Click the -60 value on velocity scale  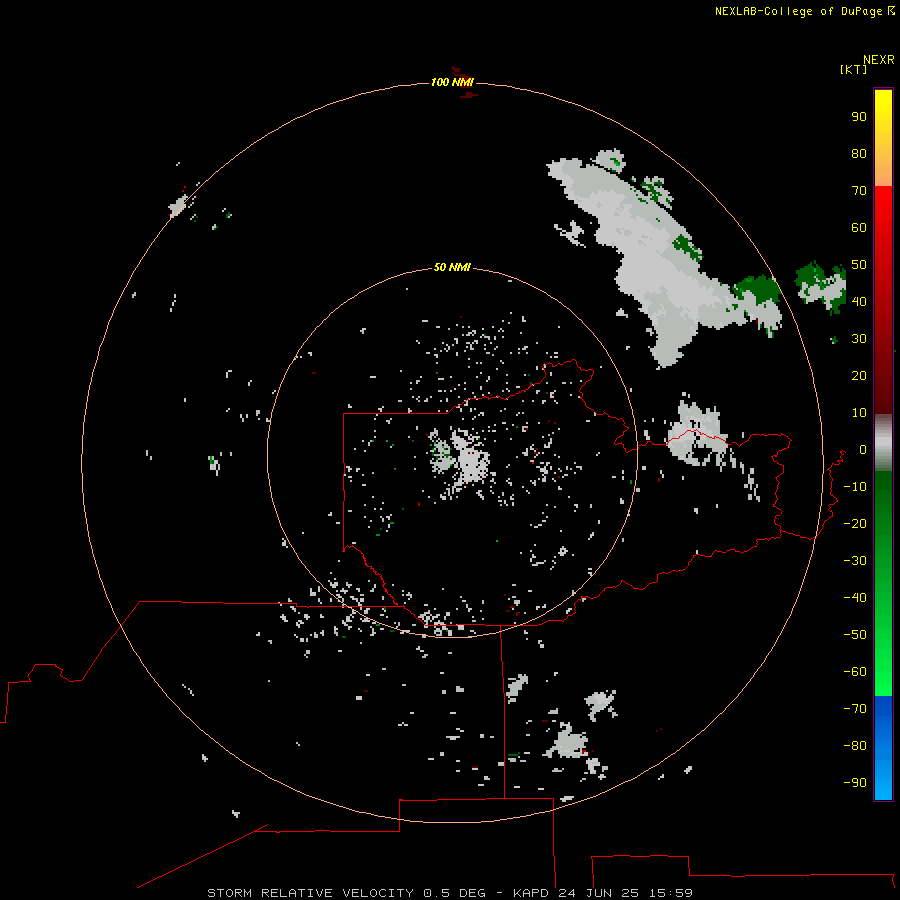tap(855, 672)
